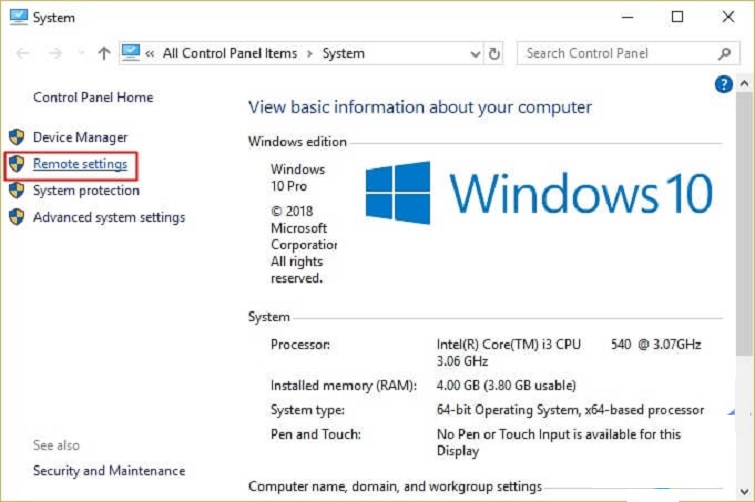Click the shield icon beside System protection

pyautogui.click(x=16, y=190)
